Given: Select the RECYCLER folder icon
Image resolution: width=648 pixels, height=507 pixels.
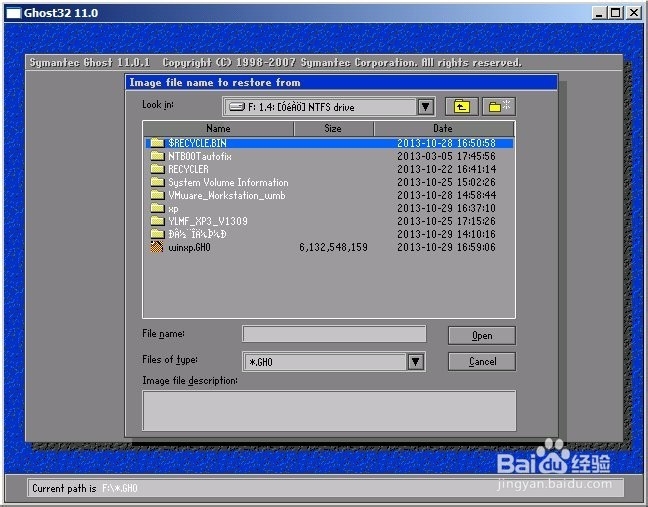Looking at the screenshot, I should tap(157, 169).
